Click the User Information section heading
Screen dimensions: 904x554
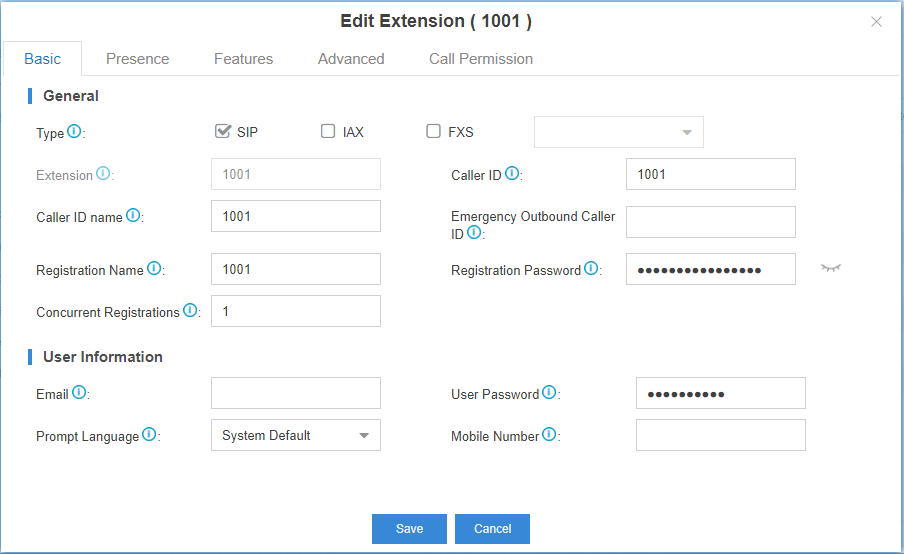tap(103, 357)
